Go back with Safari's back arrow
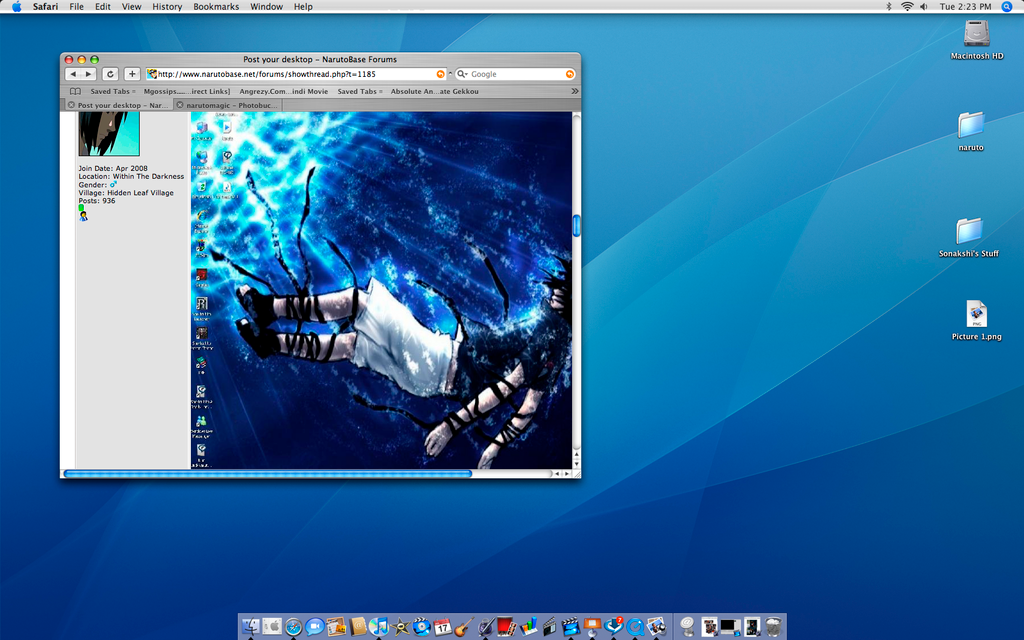The height and width of the screenshot is (640, 1024). pos(73,74)
